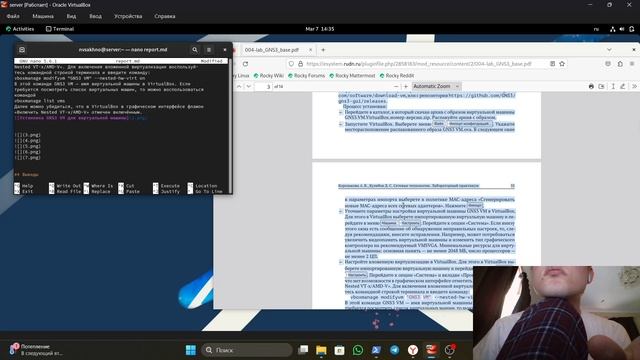The image size is (640, 360).
Task: Click the terminal search magnifier icon
Action: [x=195, y=50]
